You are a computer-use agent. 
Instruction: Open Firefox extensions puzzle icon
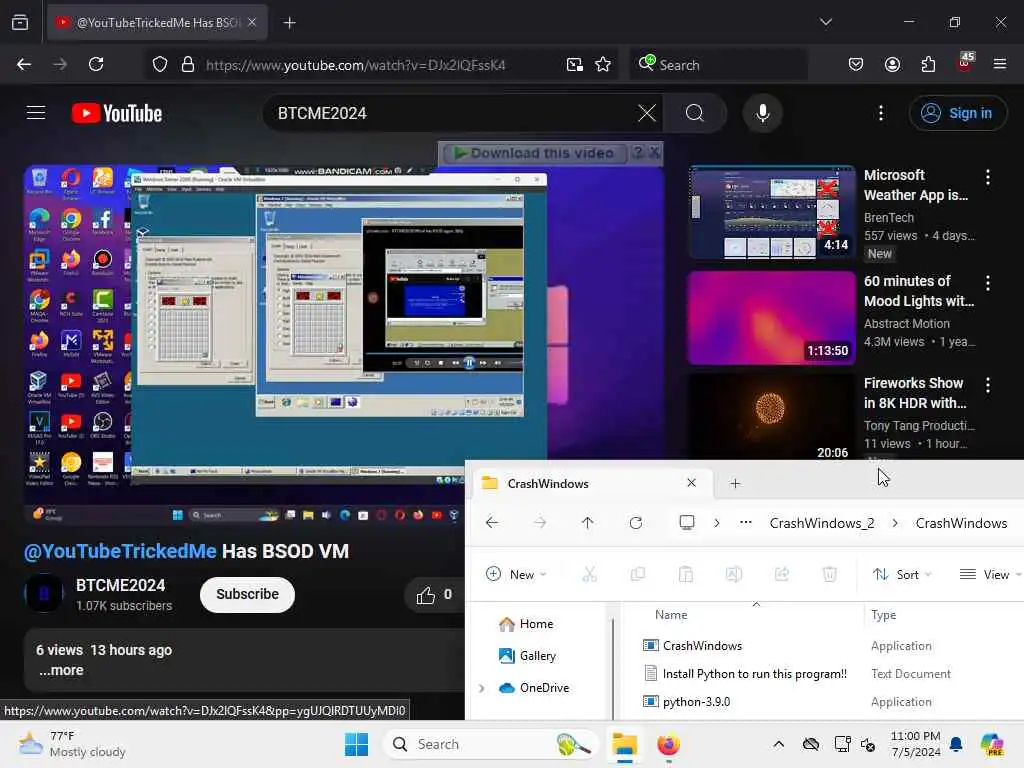tap(928, 65)
